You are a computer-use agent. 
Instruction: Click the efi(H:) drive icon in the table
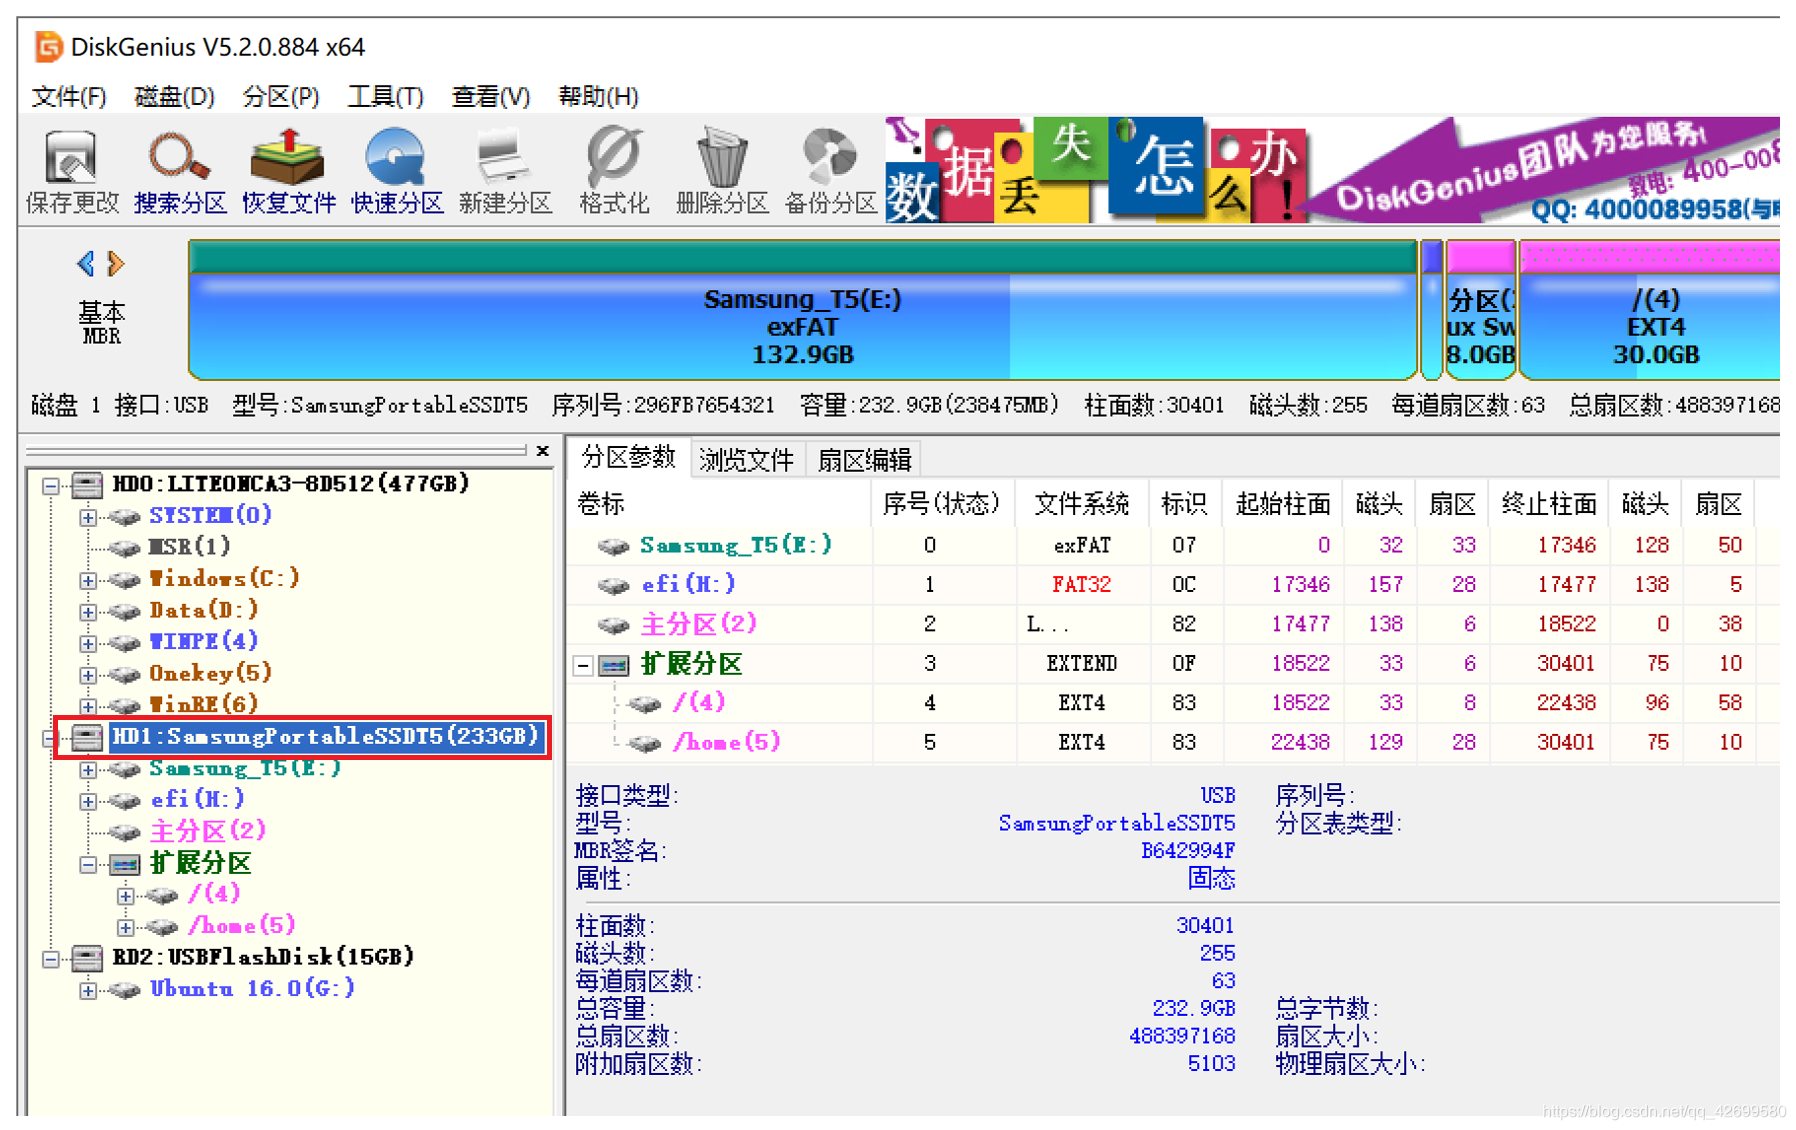[613, 585]
